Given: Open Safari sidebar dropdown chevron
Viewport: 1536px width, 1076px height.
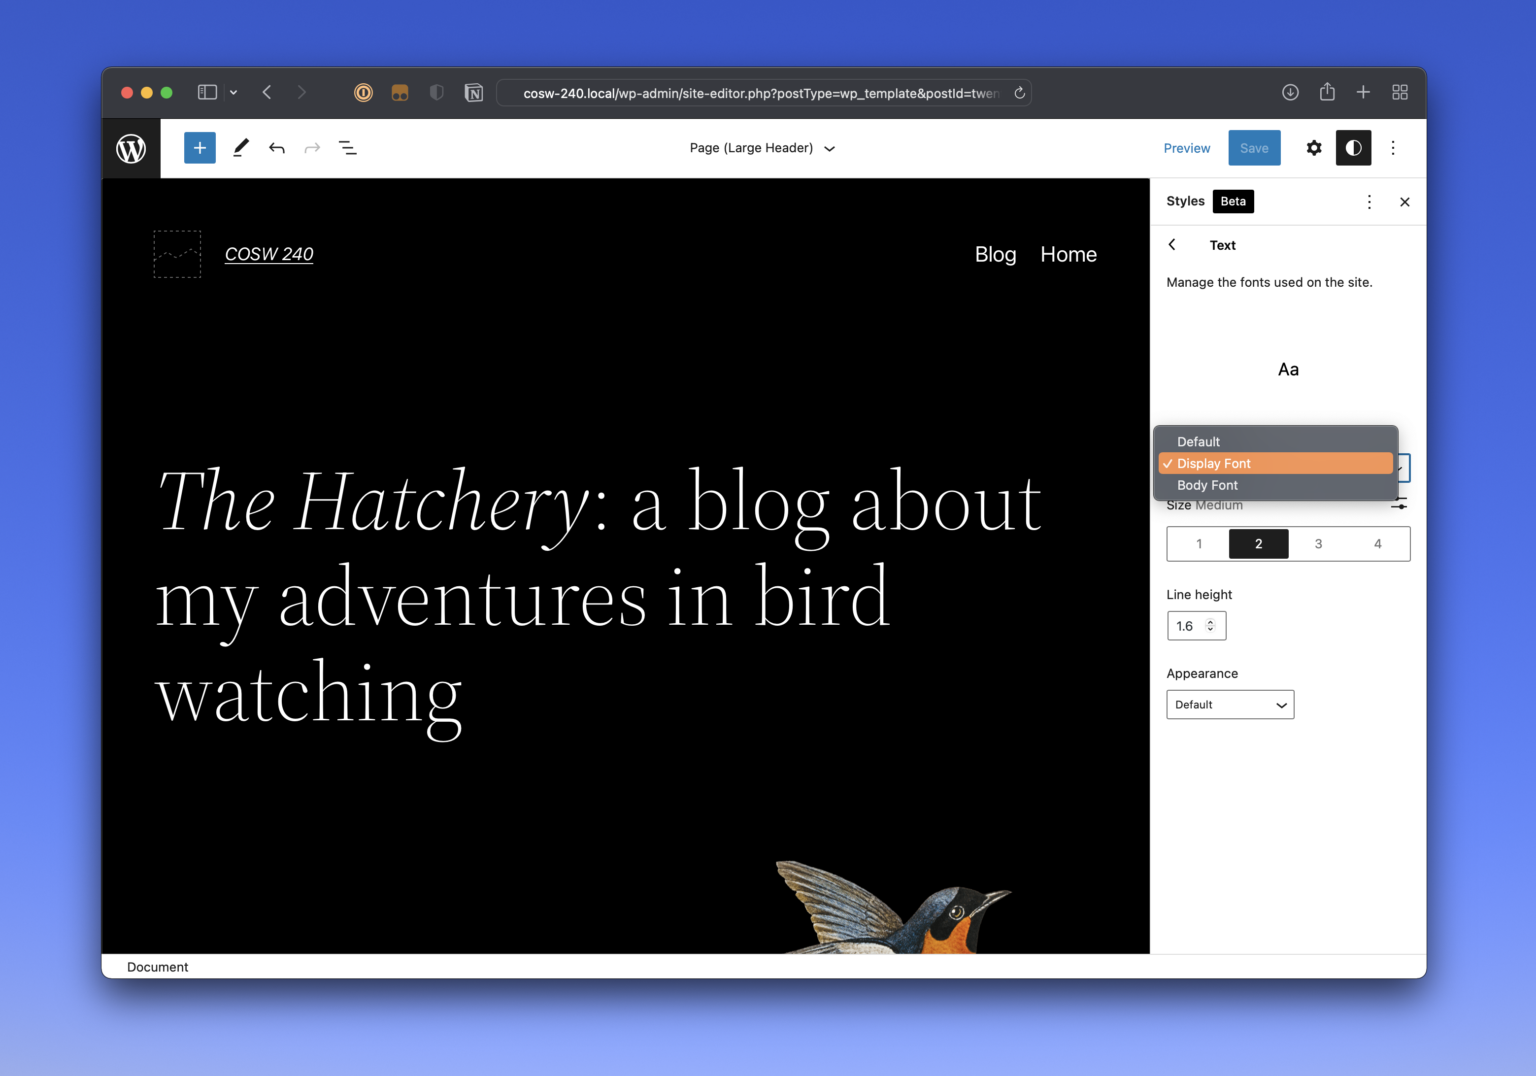Looking at the screenshot, I should pyautogui.click(x=233, y=93).
